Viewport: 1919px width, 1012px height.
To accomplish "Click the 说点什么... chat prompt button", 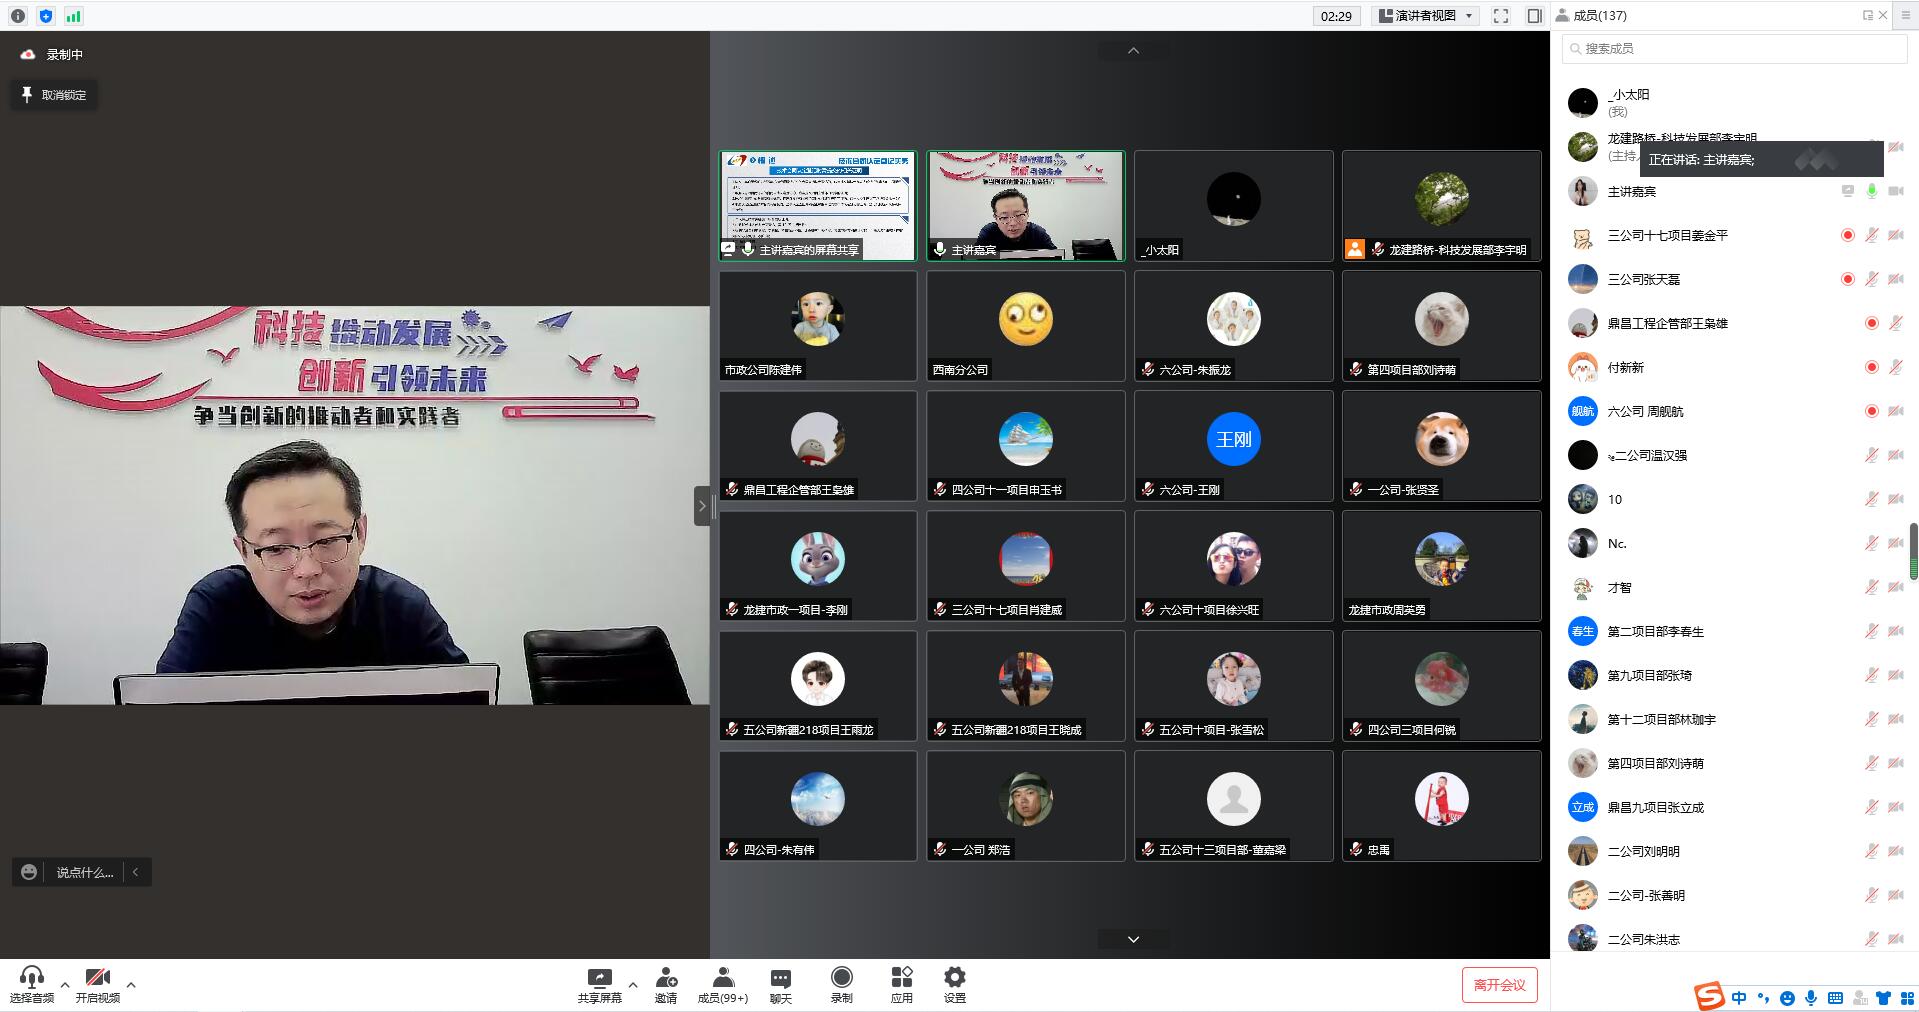I will click(84, 872).
